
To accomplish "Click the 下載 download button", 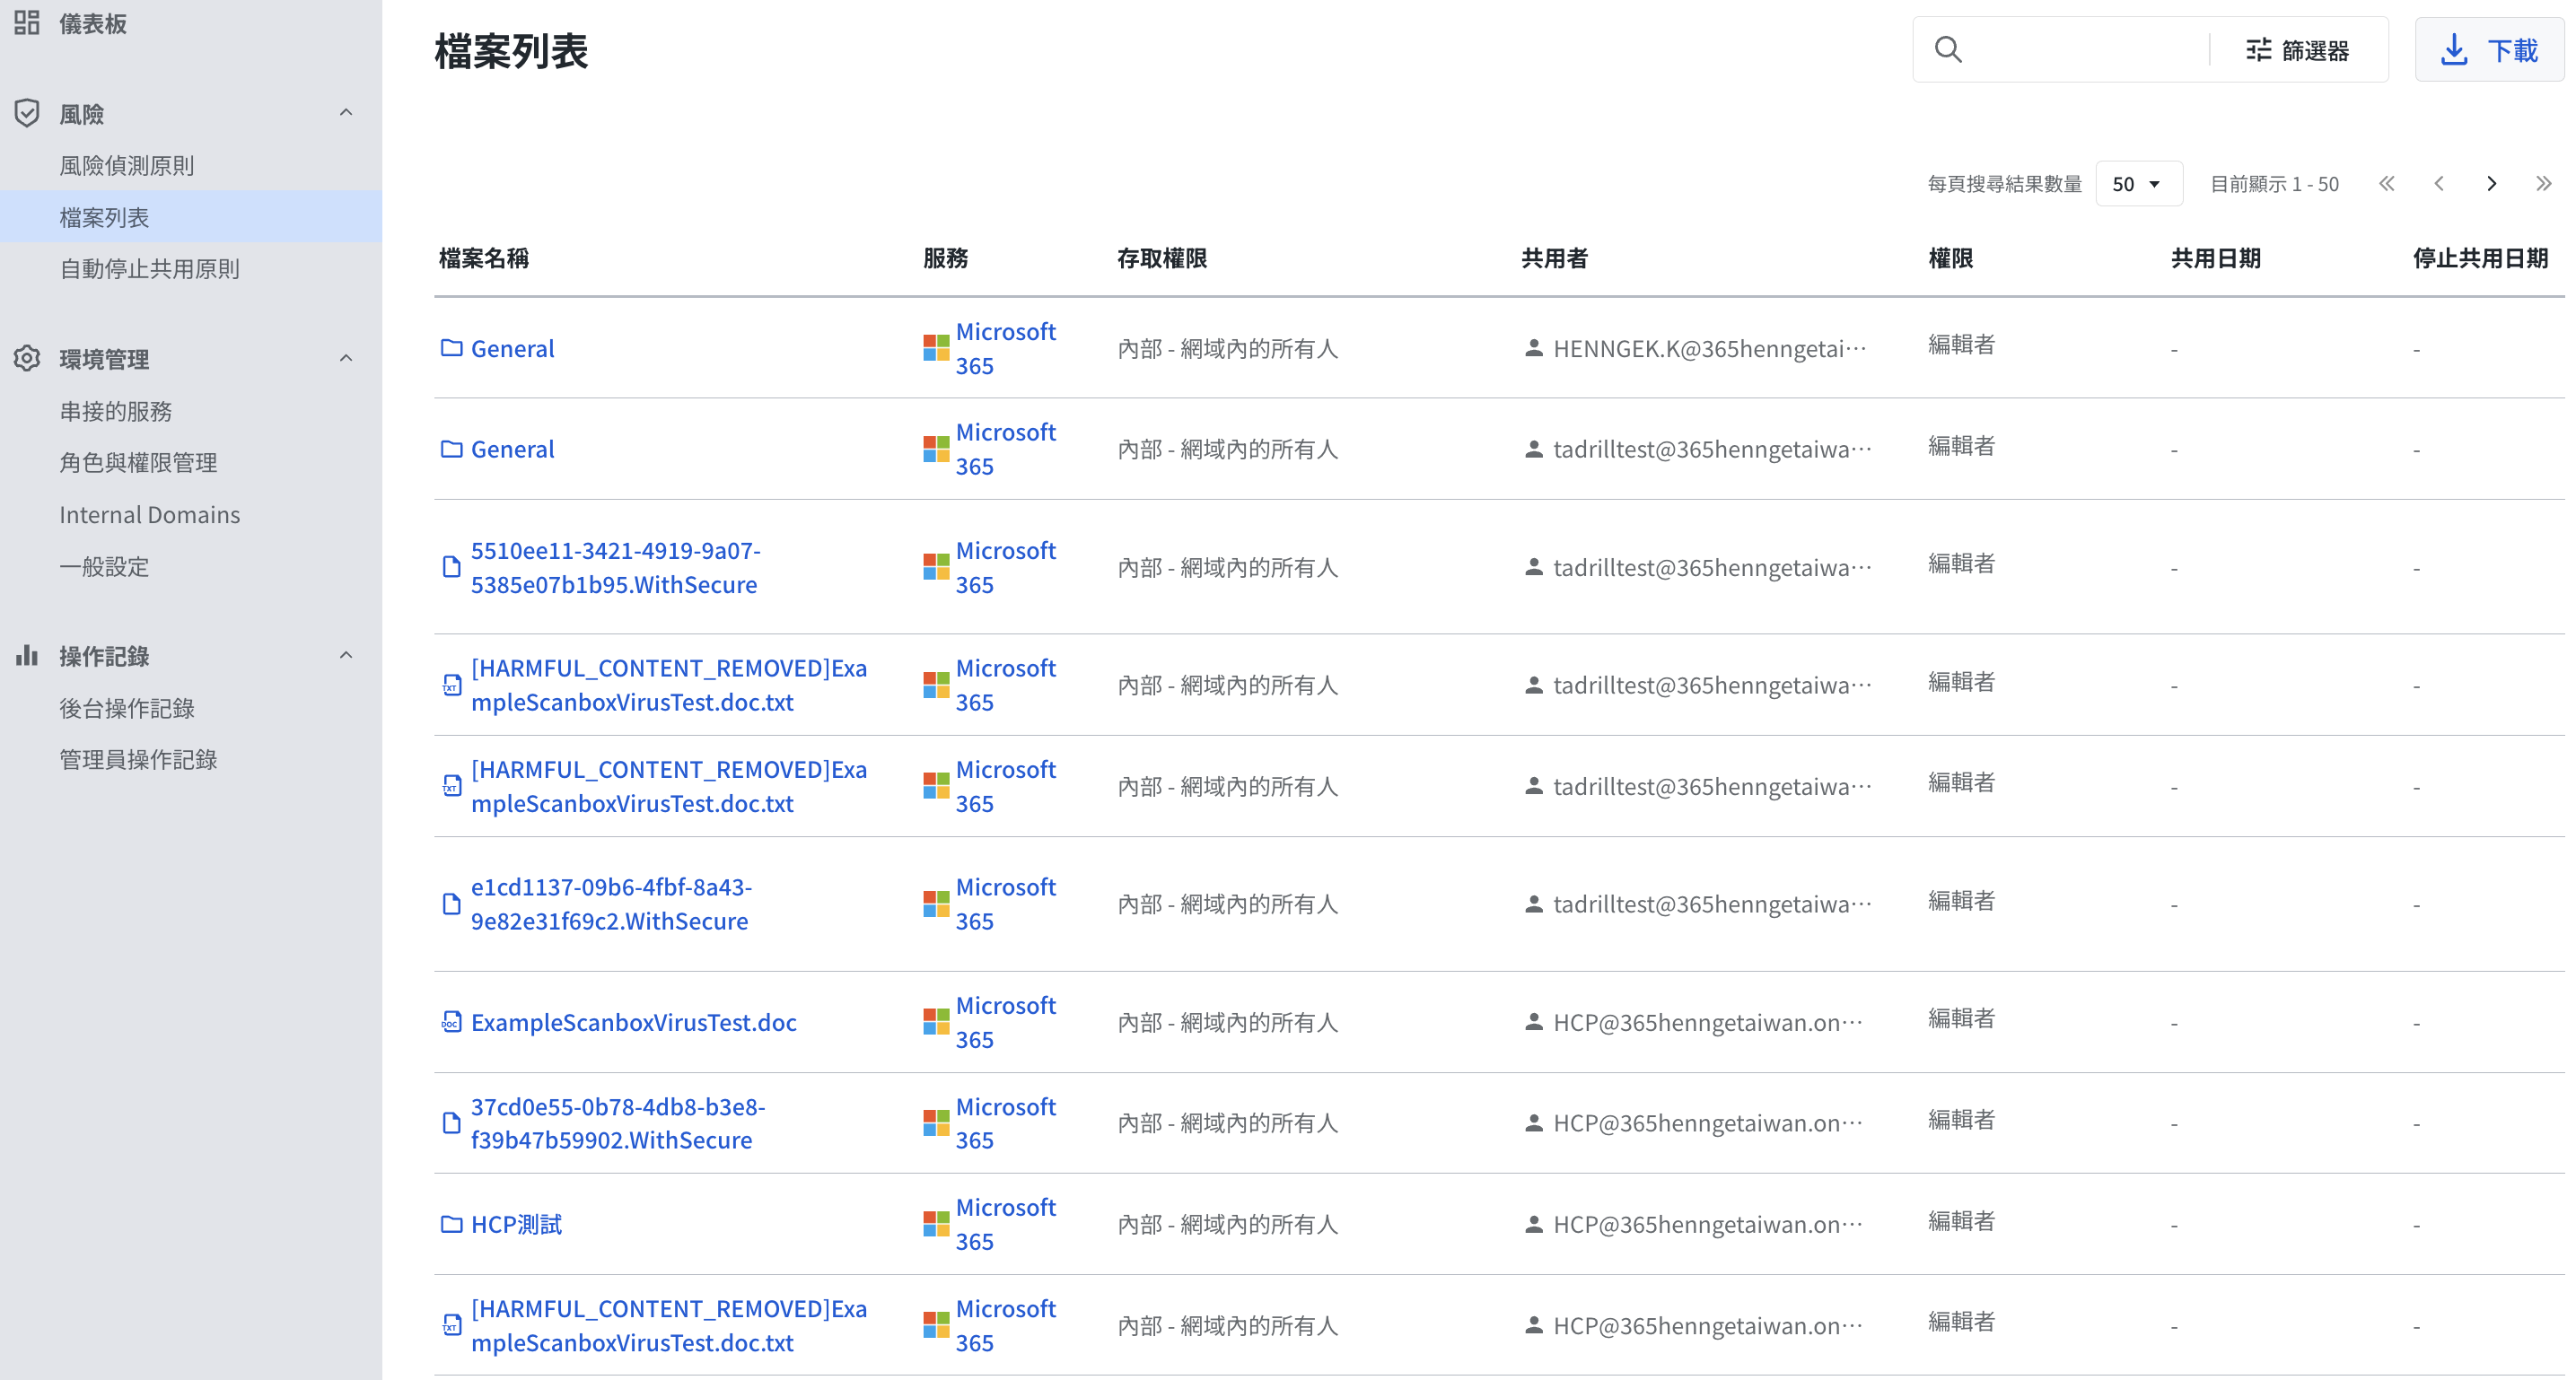I will [2488, 50].
